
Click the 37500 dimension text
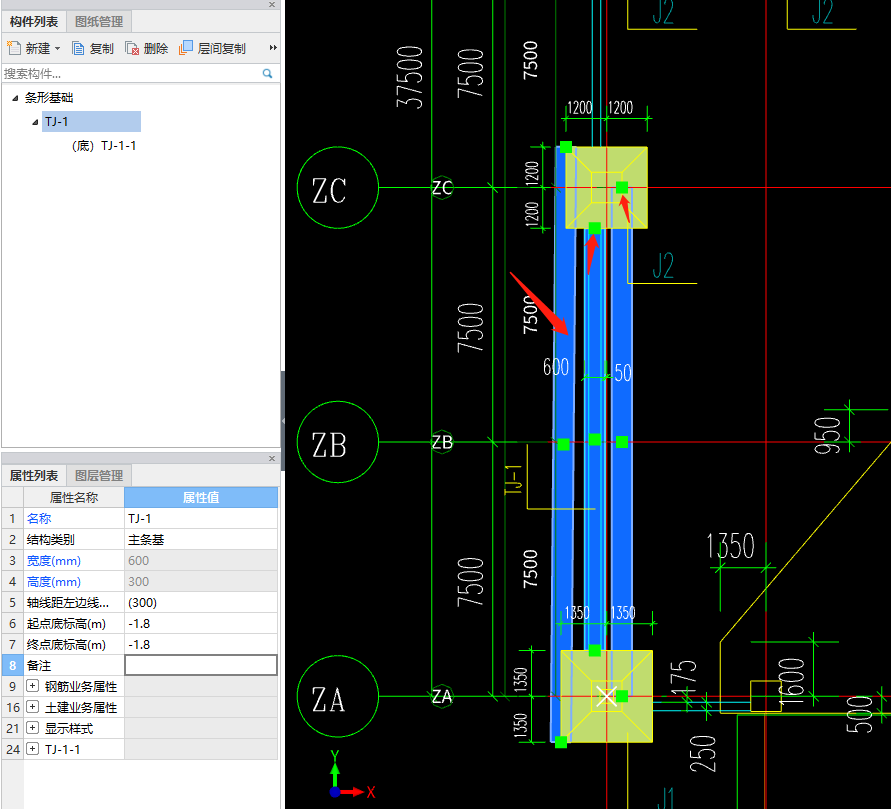pyautogui.click(x=410, y=77)
